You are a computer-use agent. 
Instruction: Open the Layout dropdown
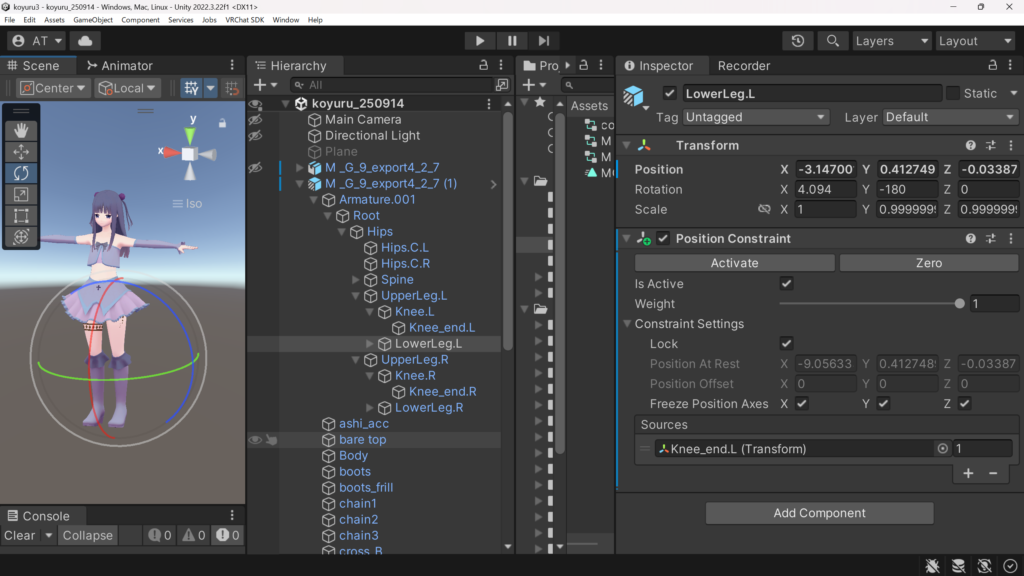pyautogui.click(x=975, y=40)
